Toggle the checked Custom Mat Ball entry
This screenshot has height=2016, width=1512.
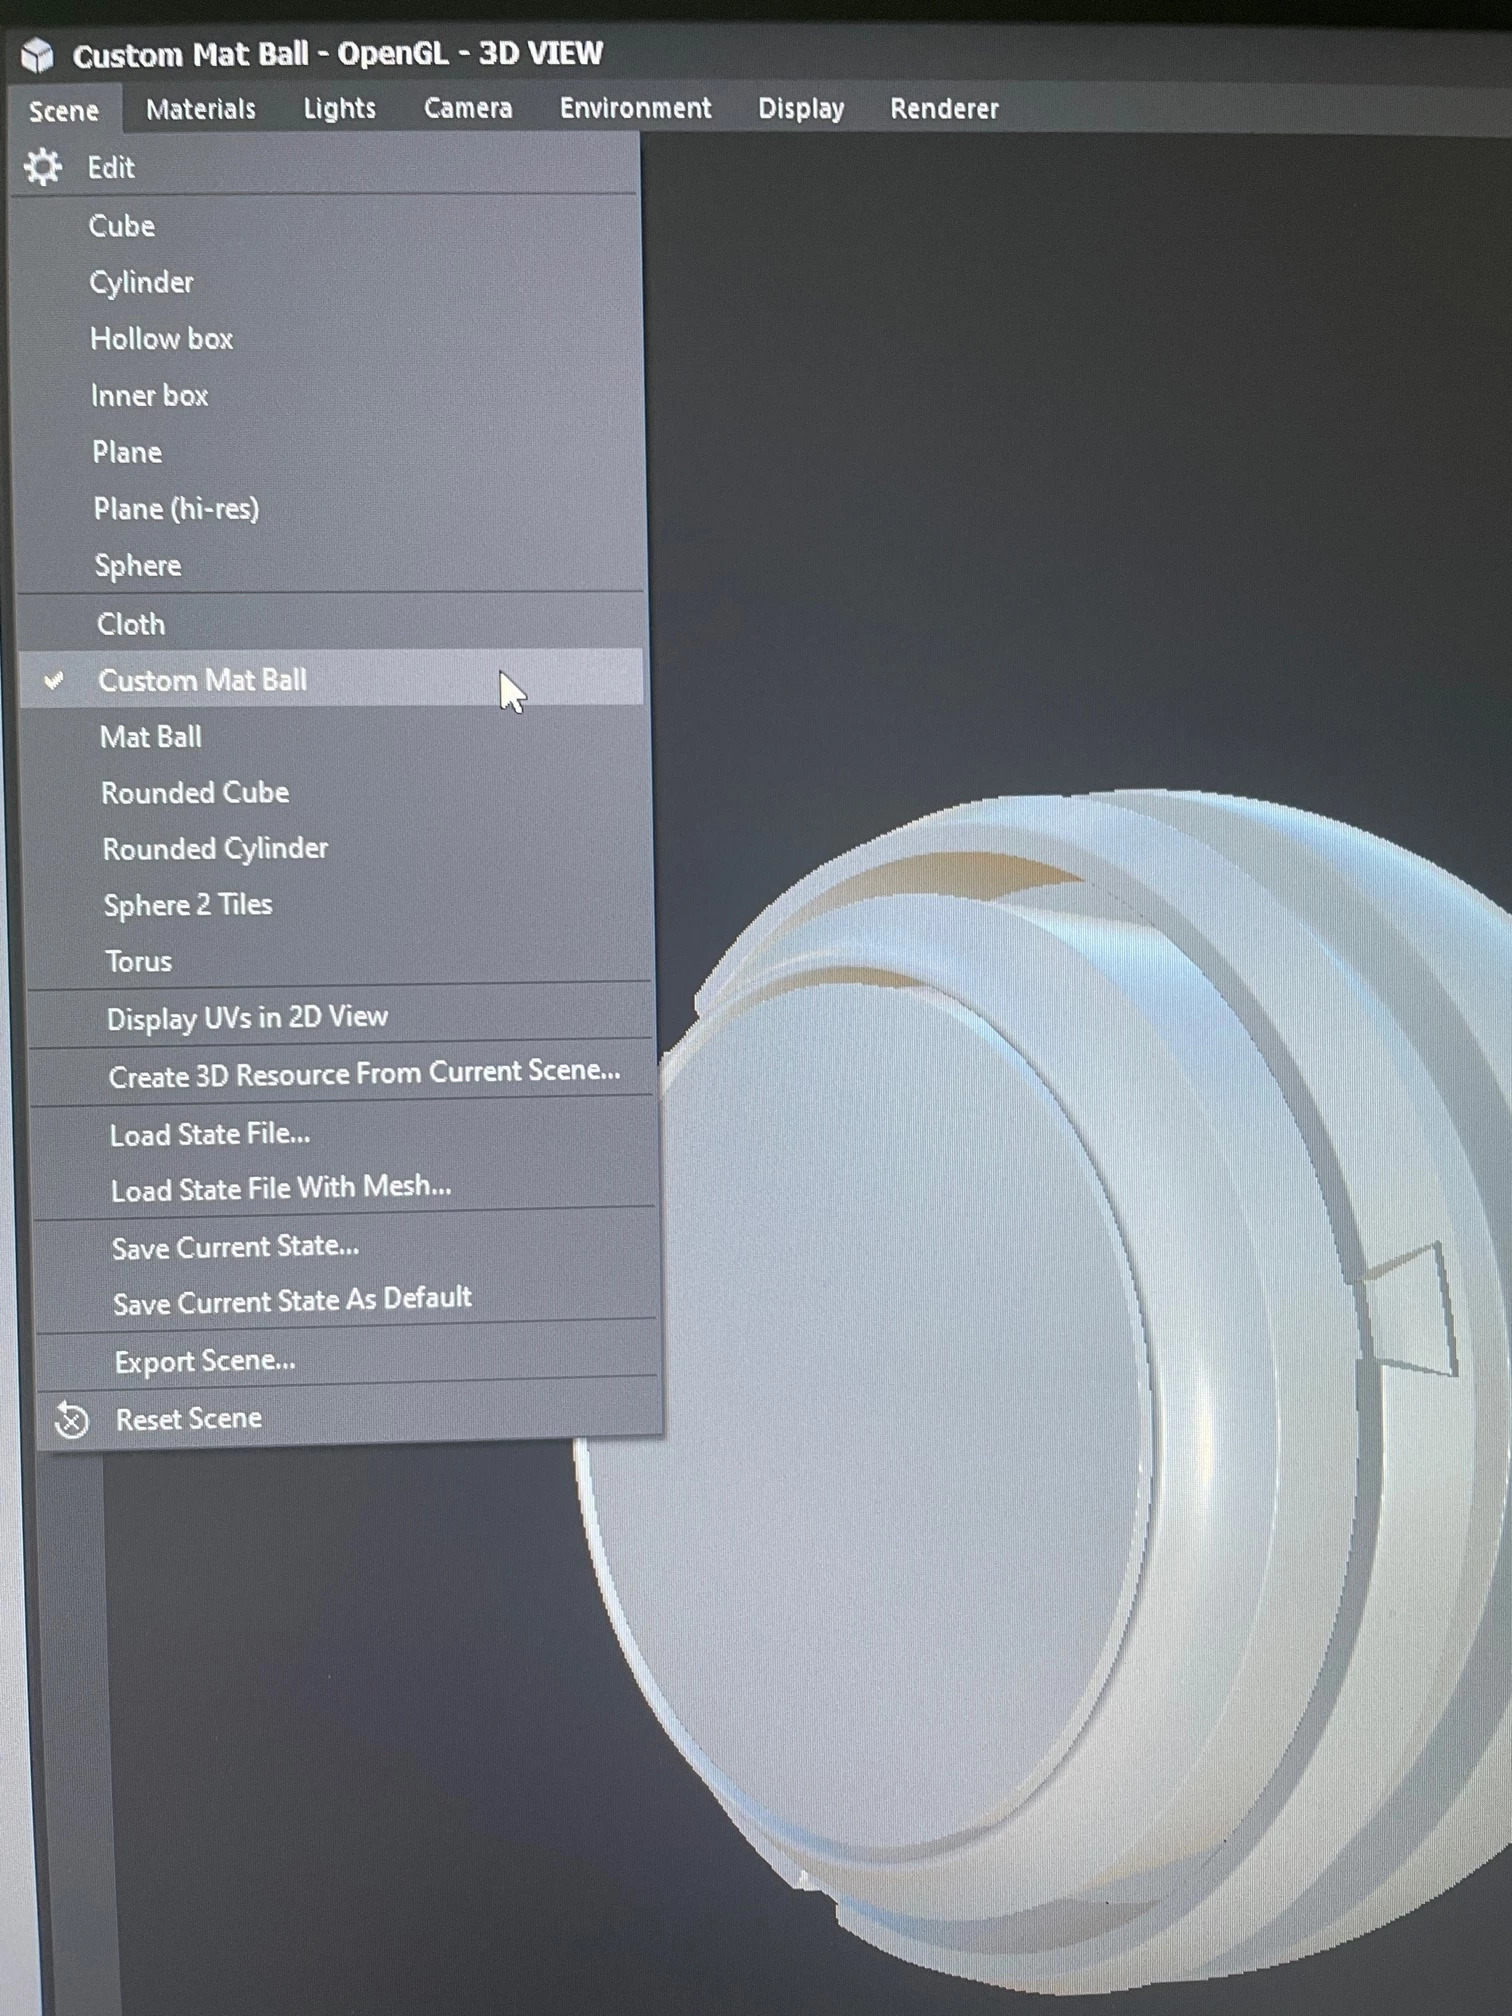pos(331,680)
